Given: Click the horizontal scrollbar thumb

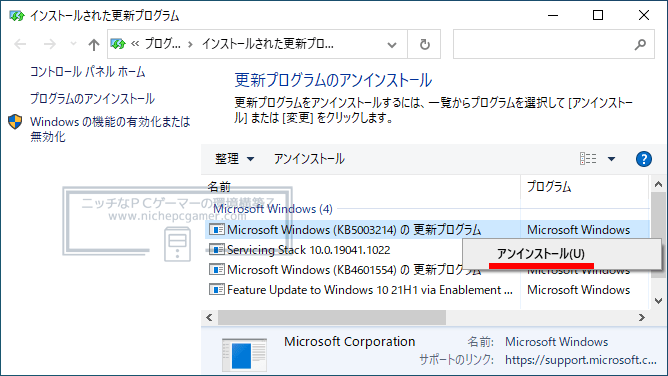Looking at the screenshot, I should 332,318.
